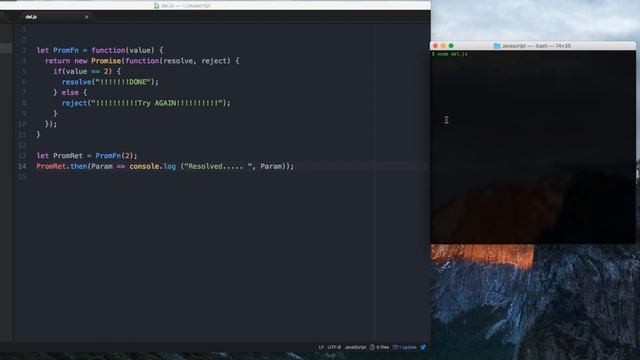Click the yellow minimize button of Terminal window

(x=443, y=46)
